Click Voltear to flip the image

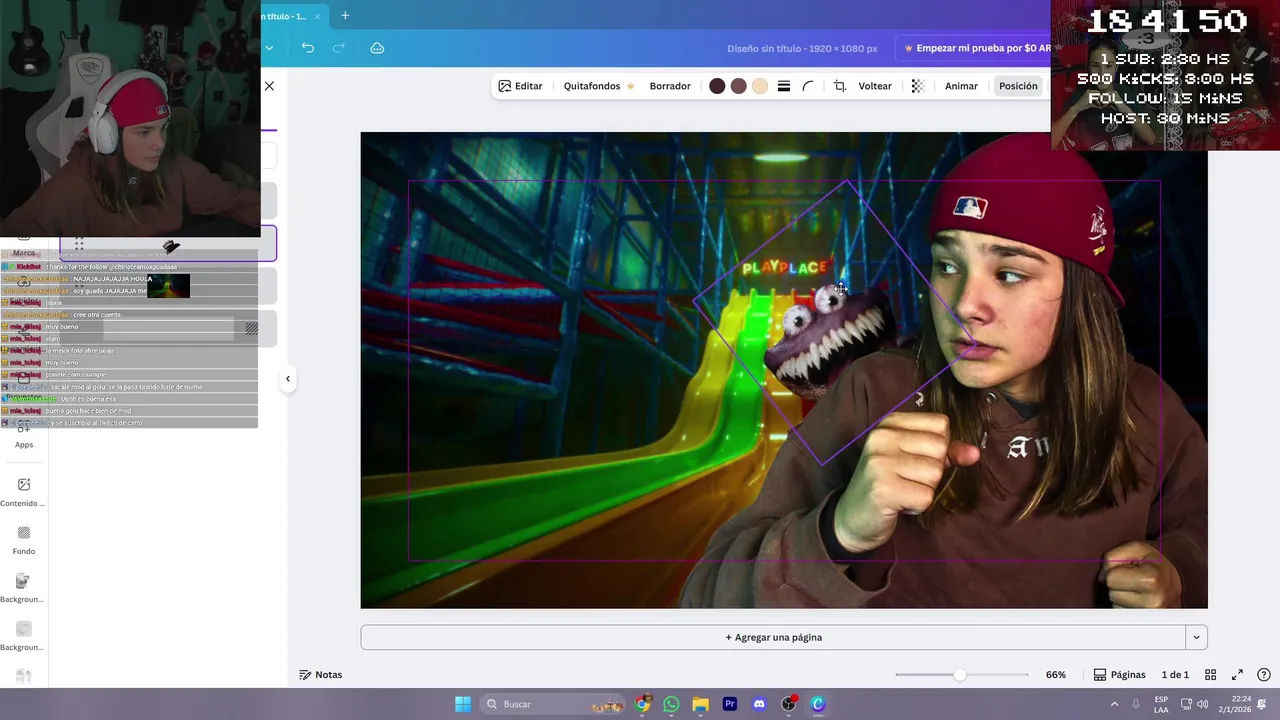(875, 86)
